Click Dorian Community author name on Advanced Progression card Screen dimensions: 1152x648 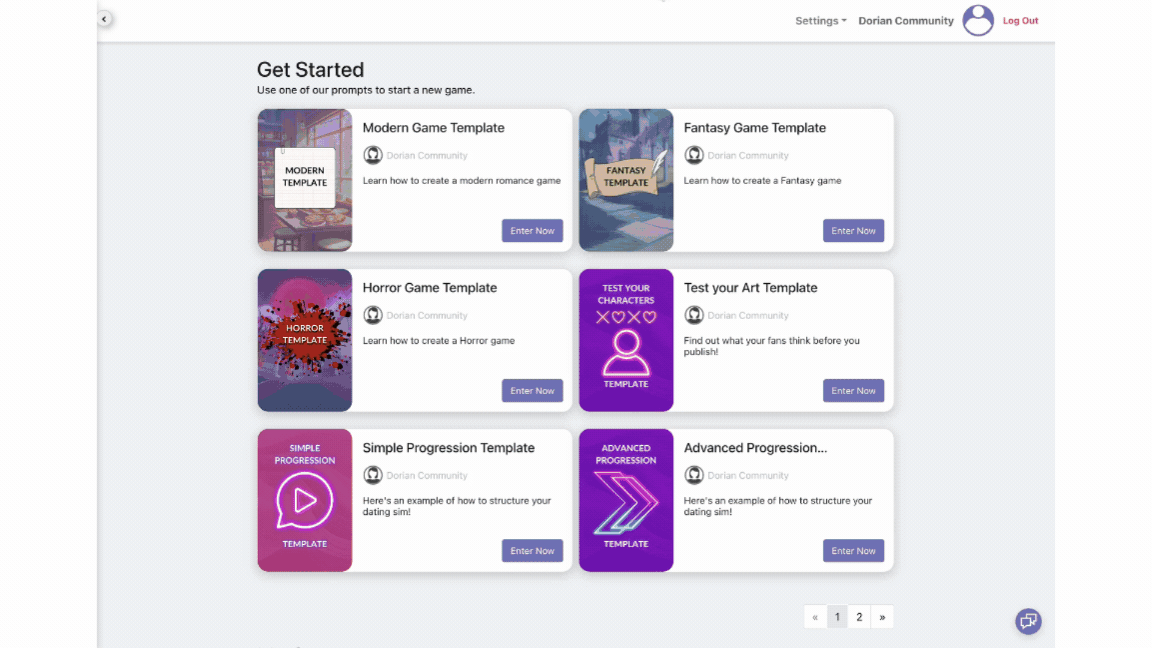click(x=748, y=476)
